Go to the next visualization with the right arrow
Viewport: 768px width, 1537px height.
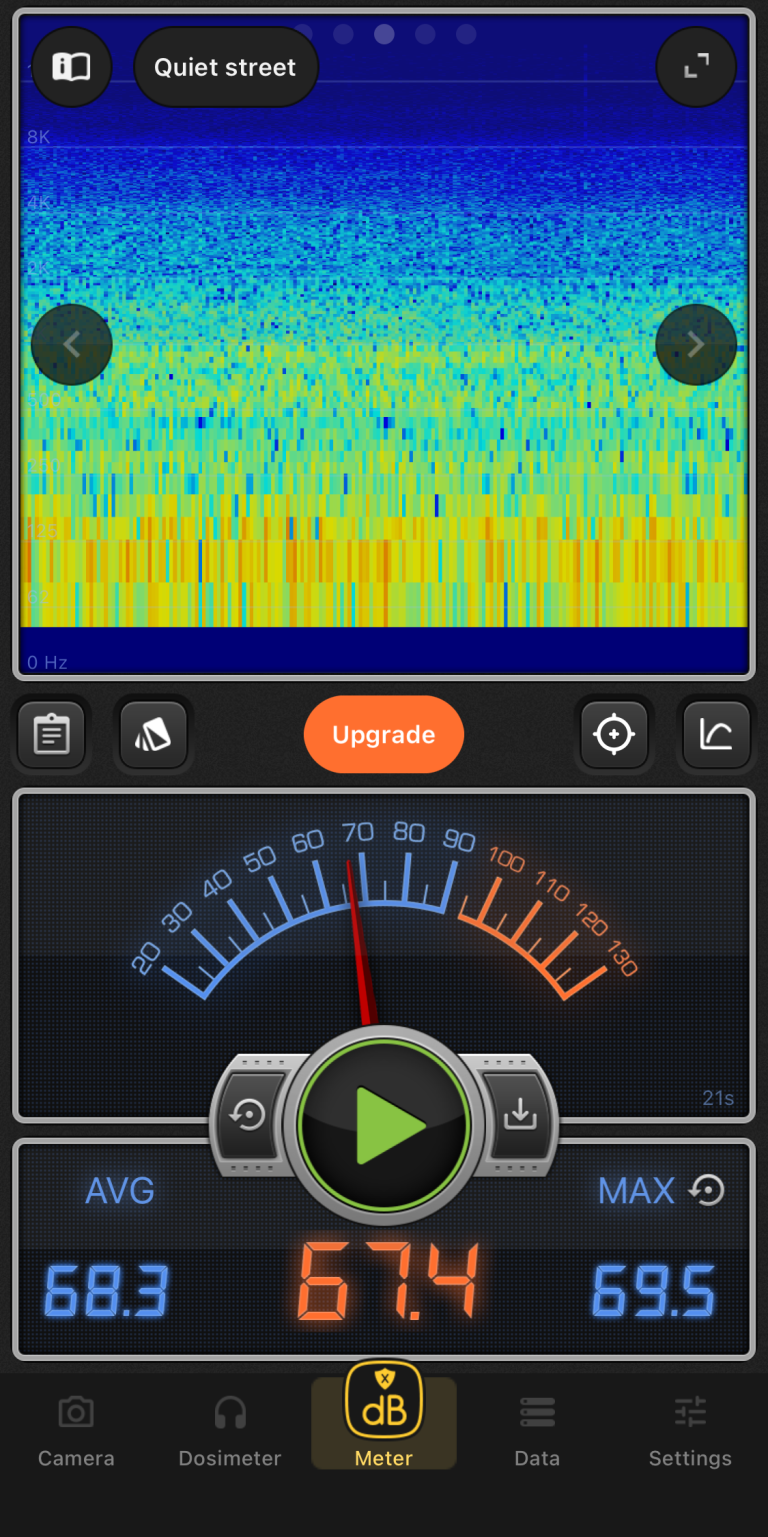click(x=696, y=345)
